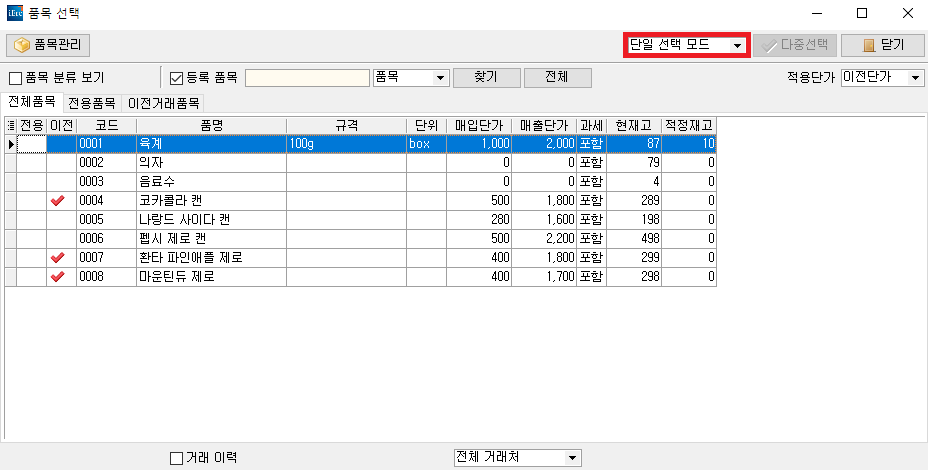This screenshot has width=929, height=470.
Task: Click the item search text field
Action: point(307,78)
